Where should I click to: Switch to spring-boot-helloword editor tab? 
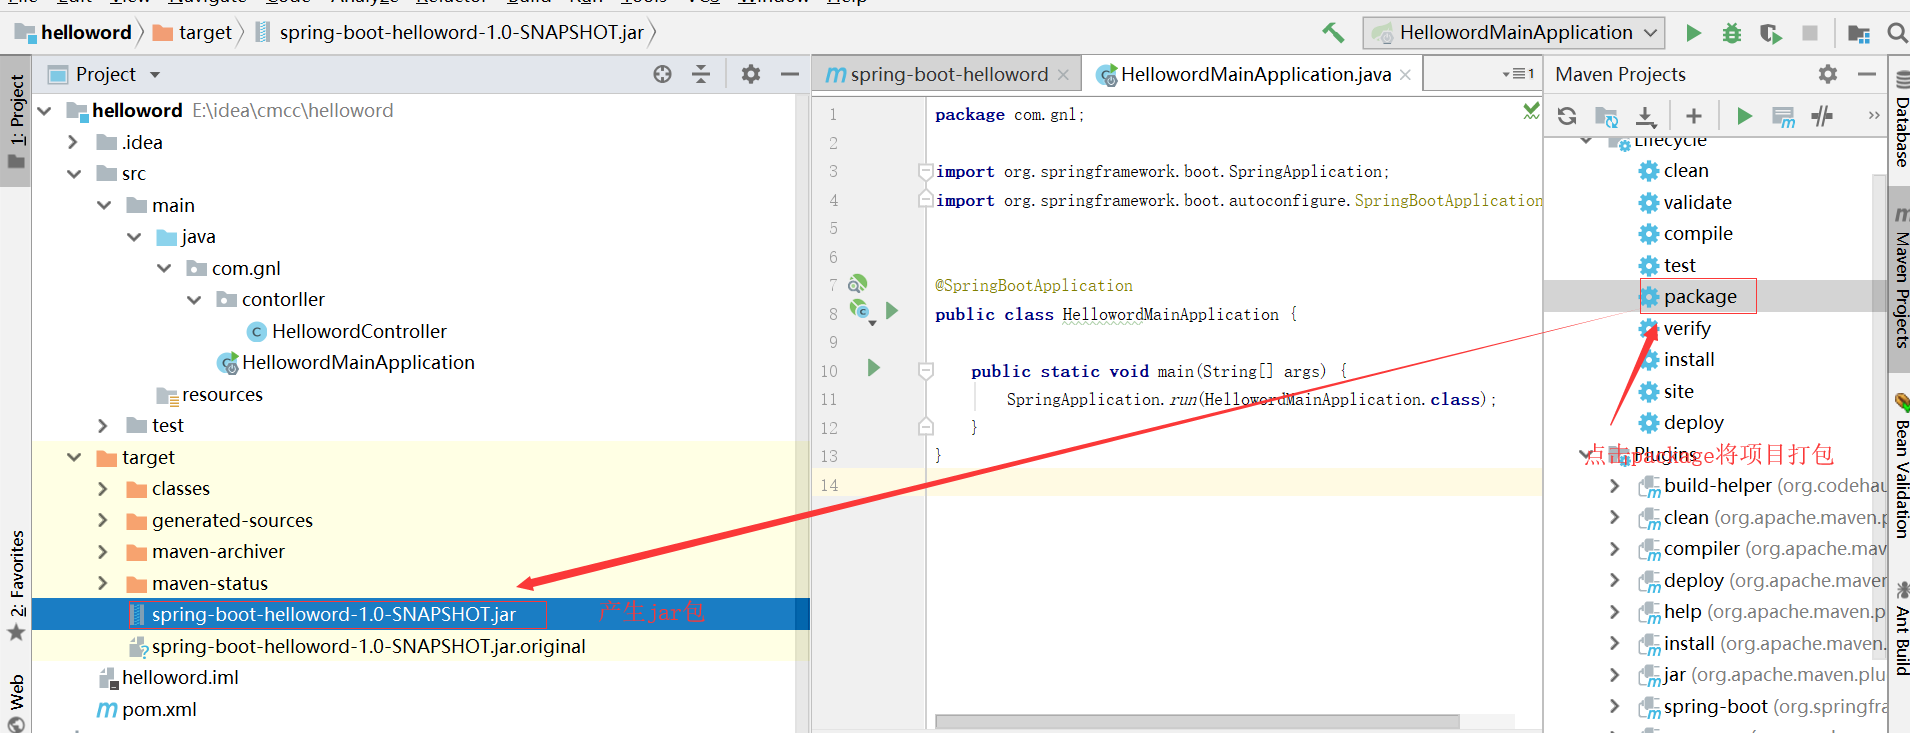coord(947,74)
